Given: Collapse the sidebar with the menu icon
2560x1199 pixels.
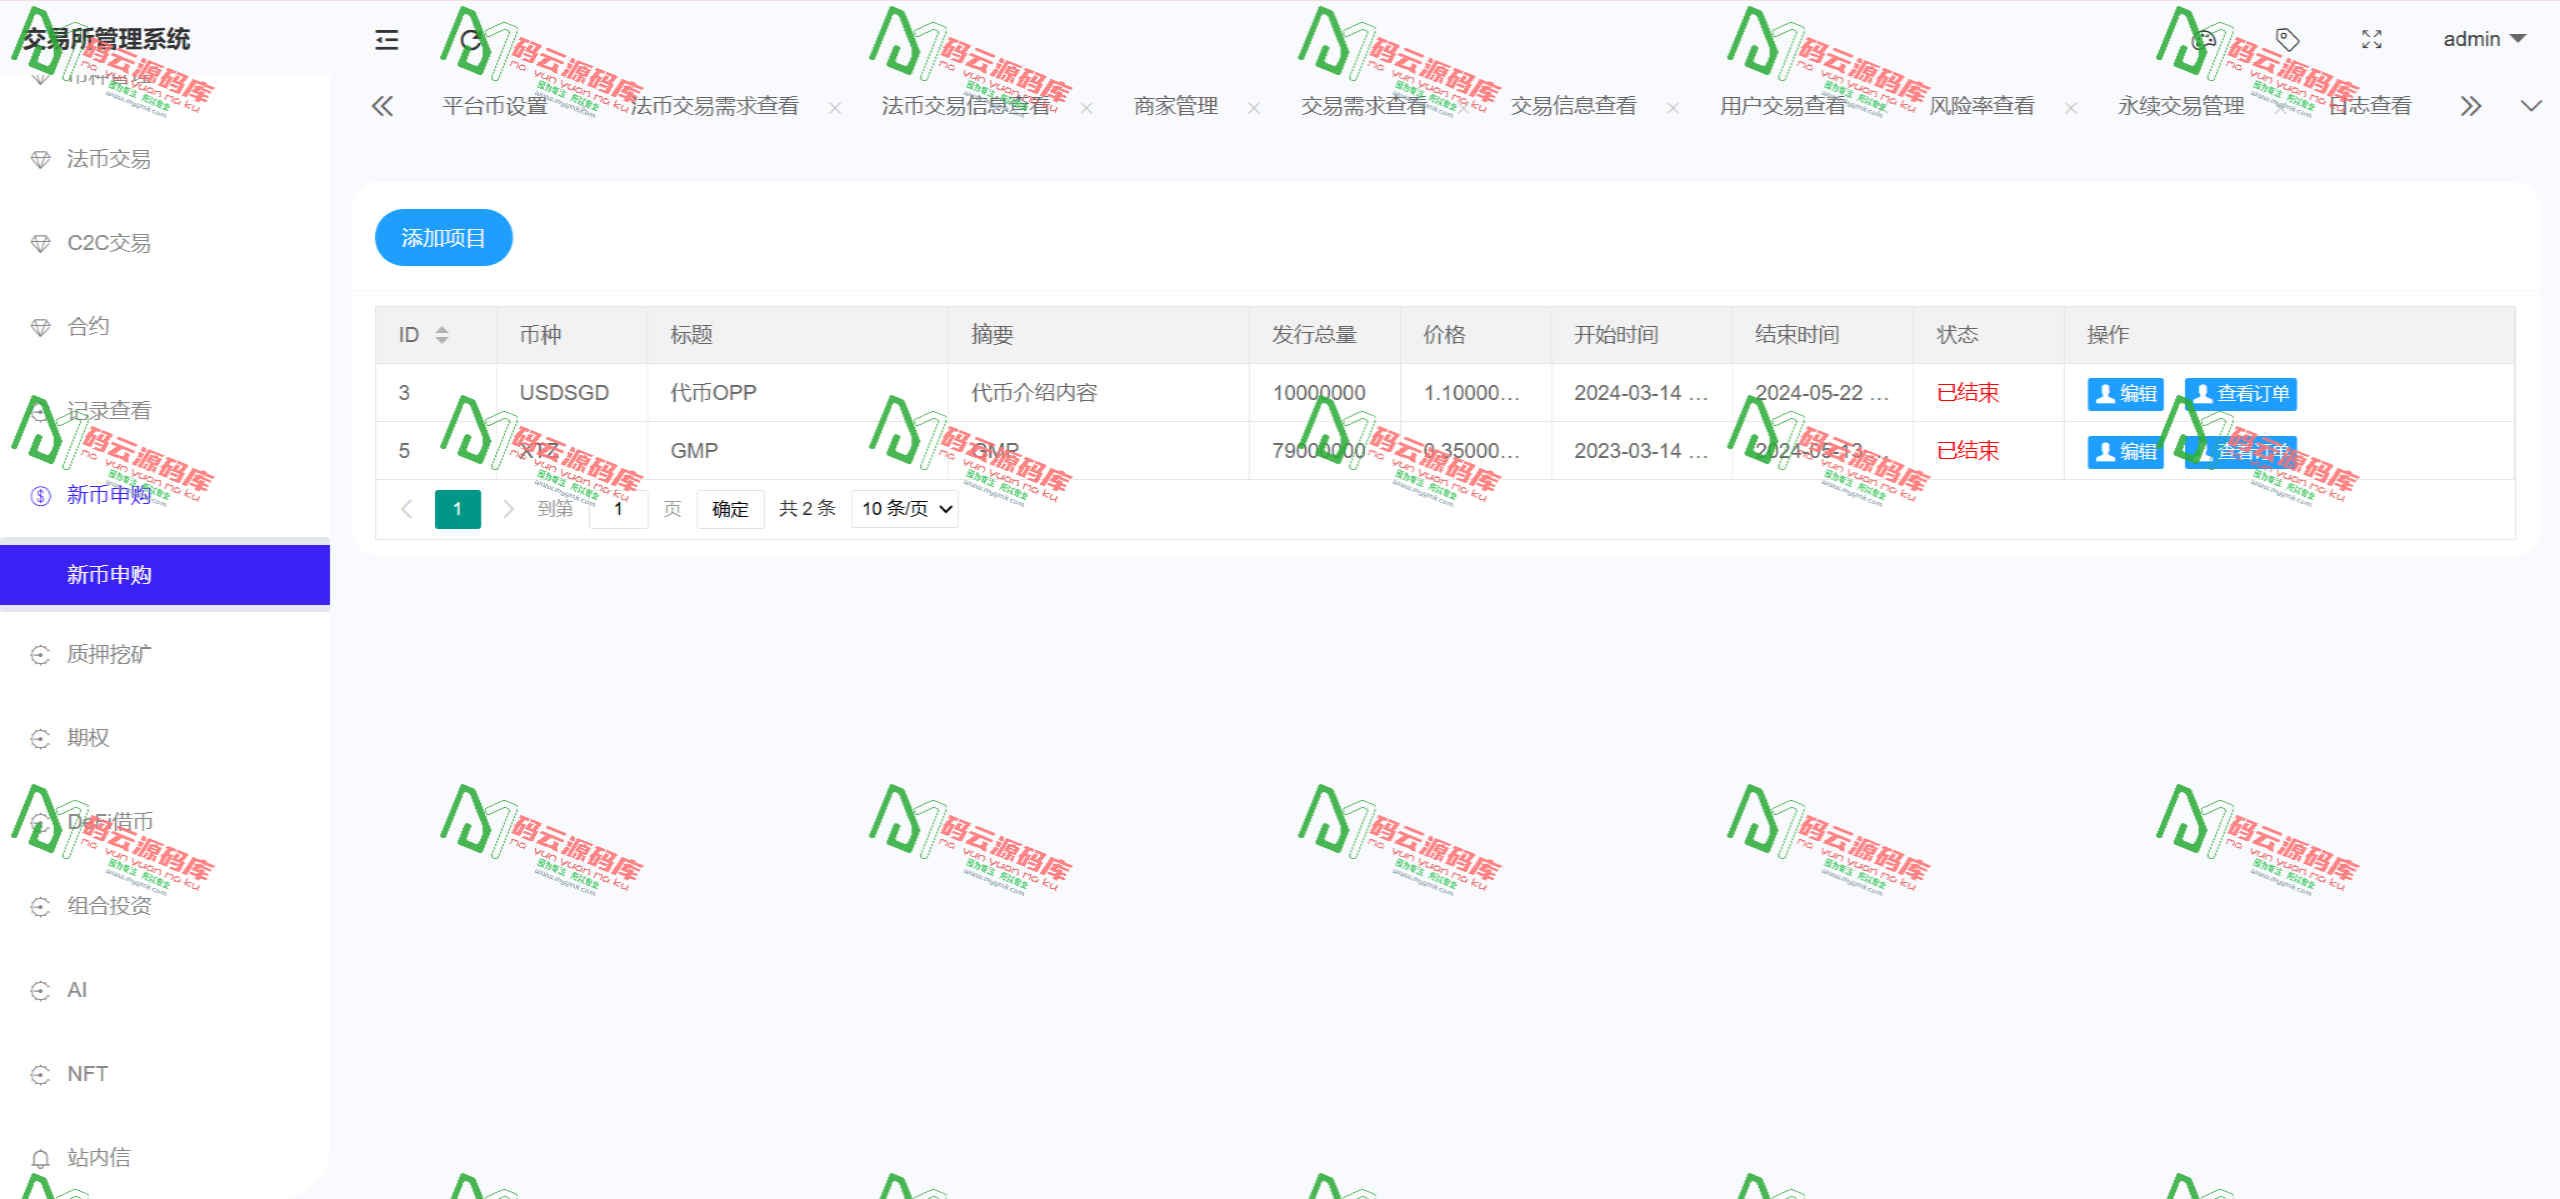Looking at the screenshot, I should pyautogui.click(x=386, y=39).
